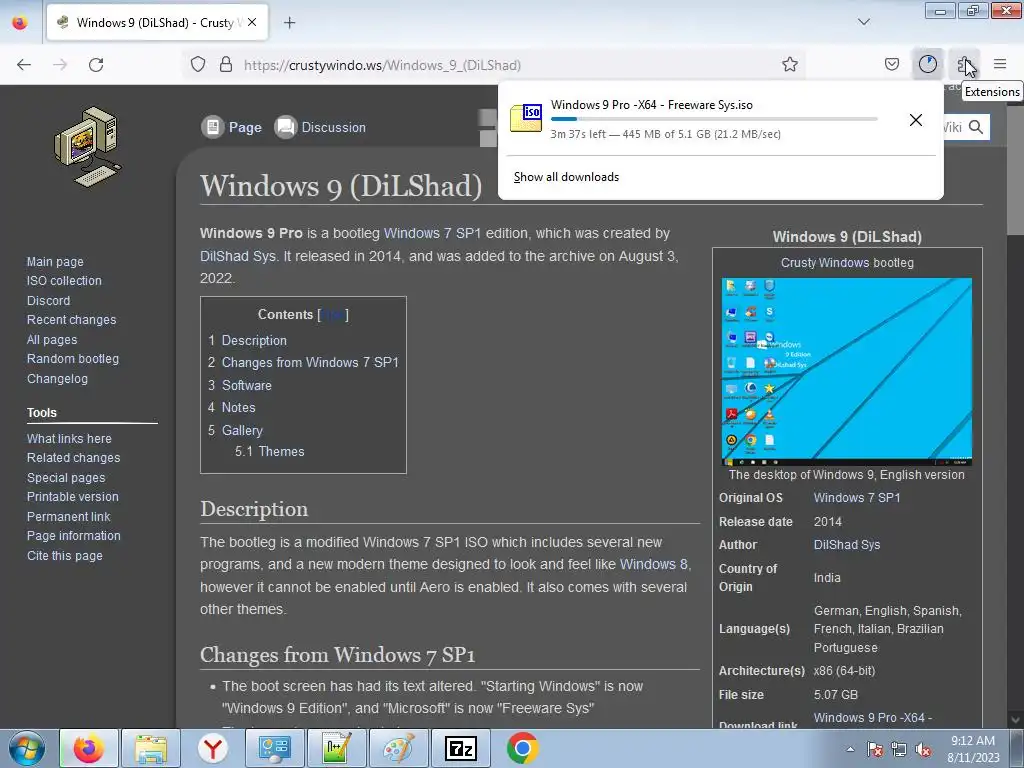Click the browser Forward arrow
The height and width of the screenshot is (768, 1024).
point(60,65)
